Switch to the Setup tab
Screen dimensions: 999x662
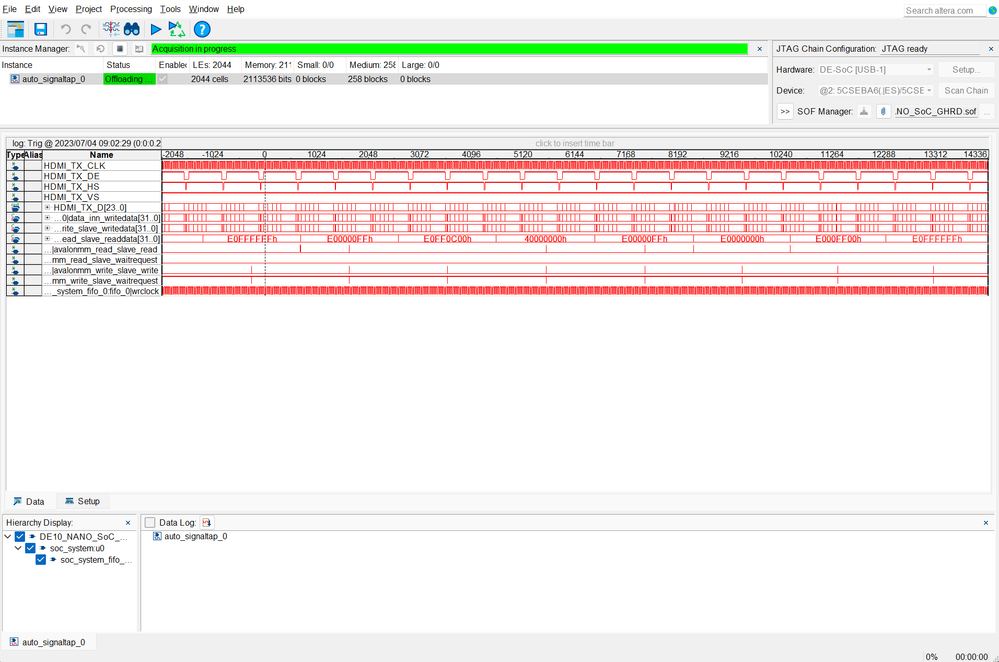click(82, 501)
